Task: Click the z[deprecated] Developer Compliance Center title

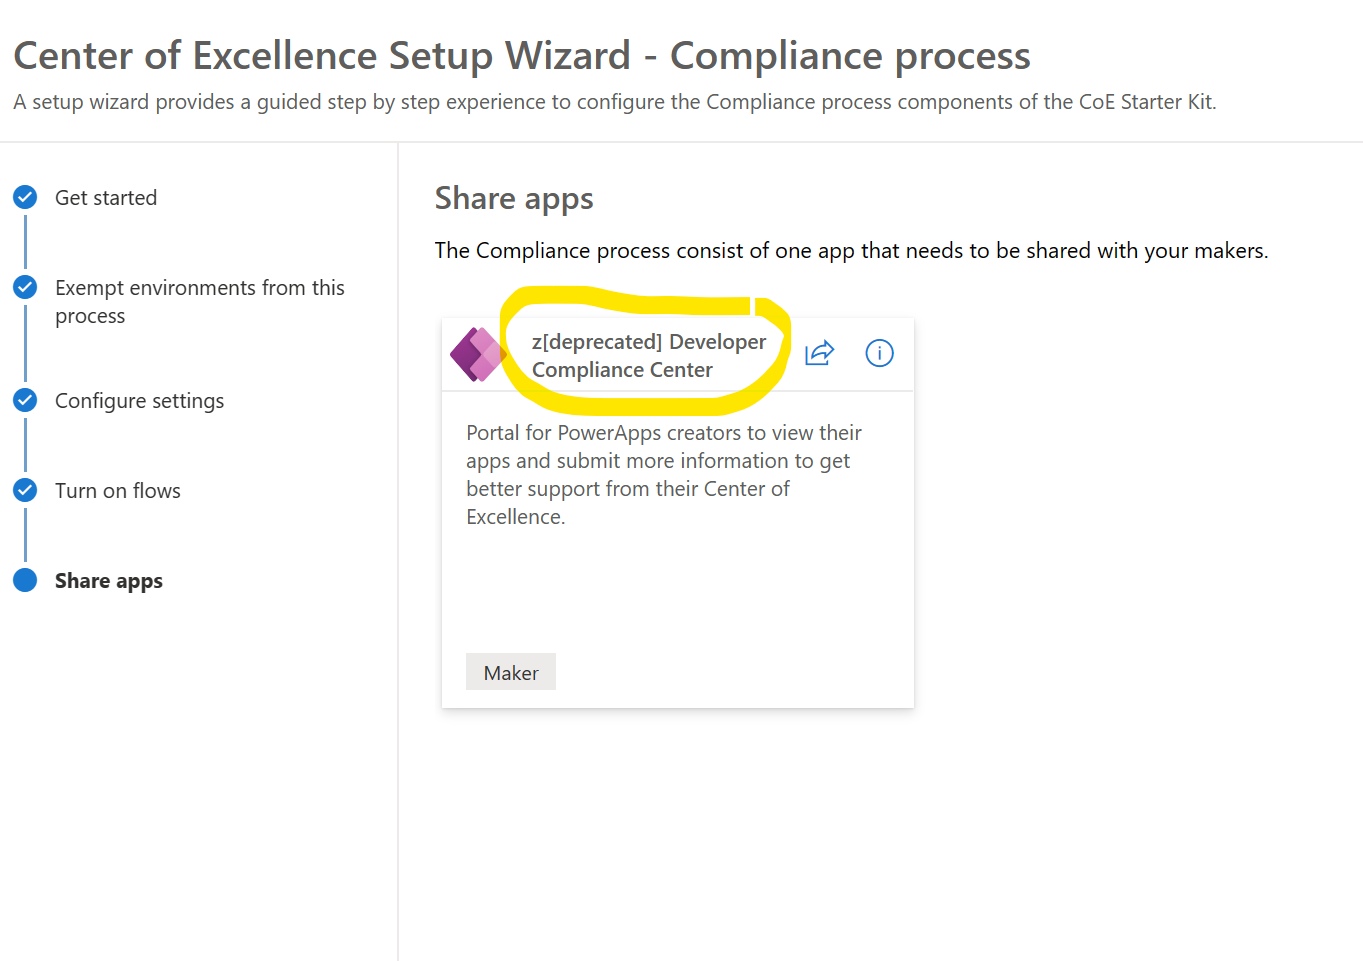Action: [x=649, y=355]
